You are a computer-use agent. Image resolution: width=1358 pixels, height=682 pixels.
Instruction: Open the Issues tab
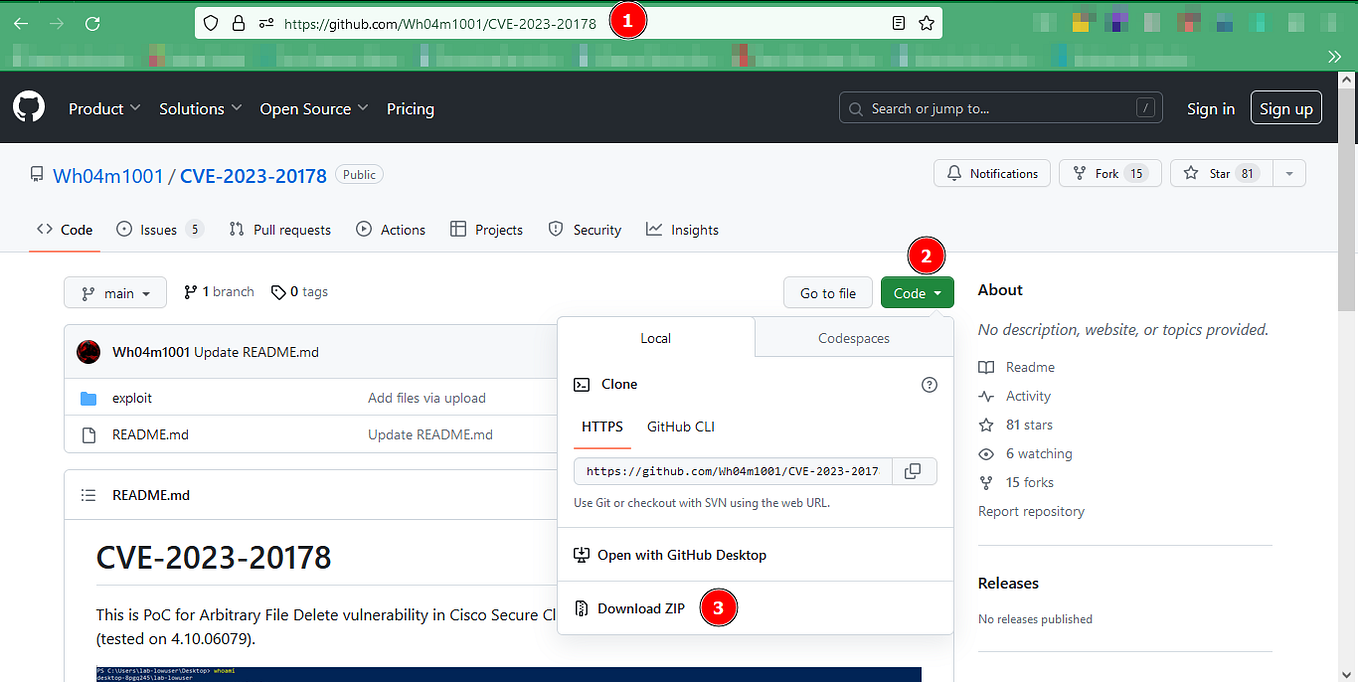pyautogui.click(x=158, y=229)
